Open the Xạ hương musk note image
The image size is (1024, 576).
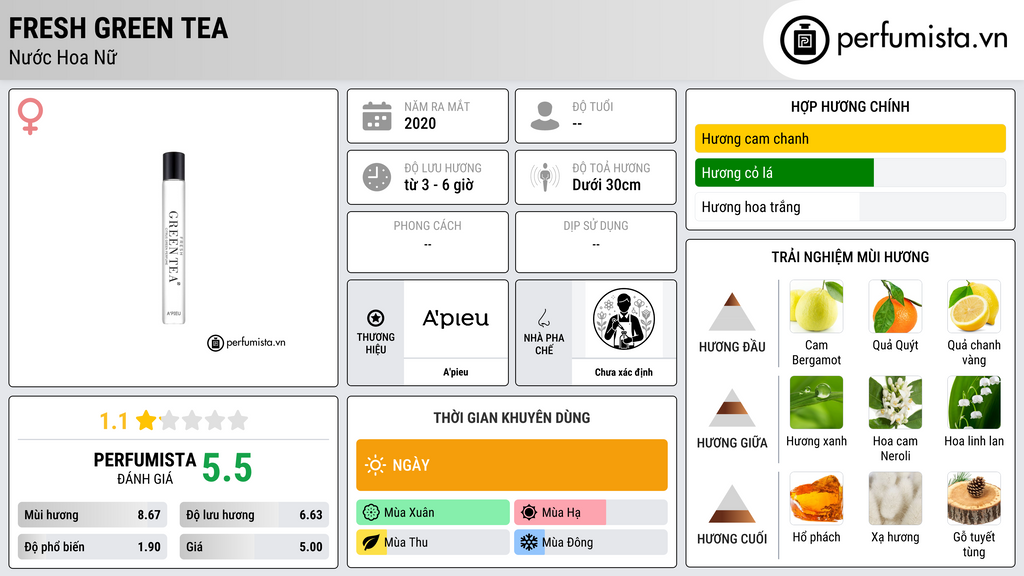[895, 498]
